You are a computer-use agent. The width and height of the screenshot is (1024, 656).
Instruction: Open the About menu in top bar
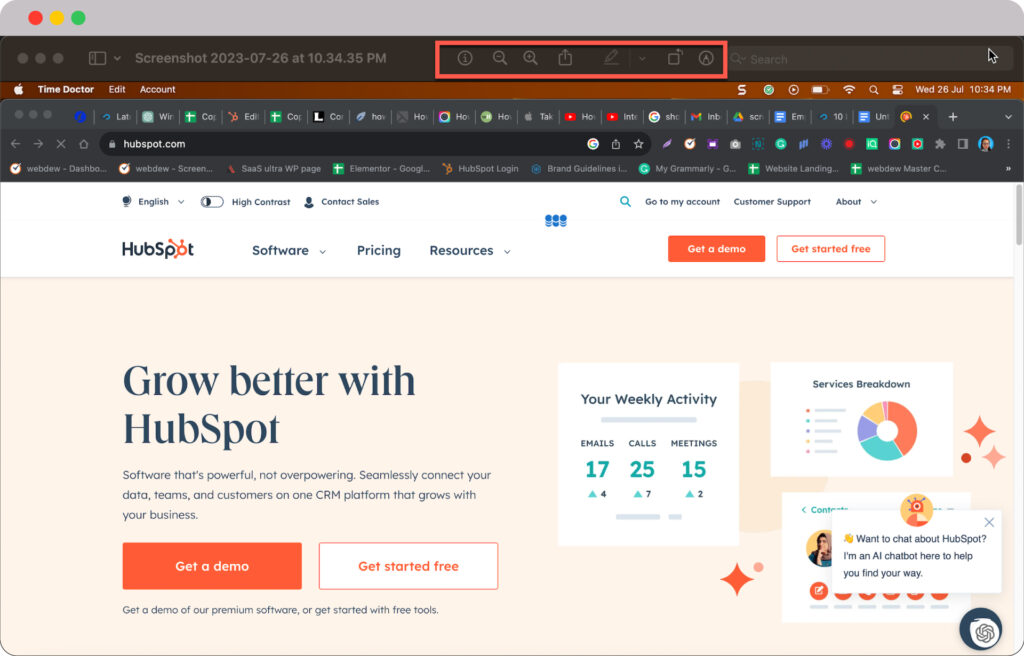pos(856,202)
